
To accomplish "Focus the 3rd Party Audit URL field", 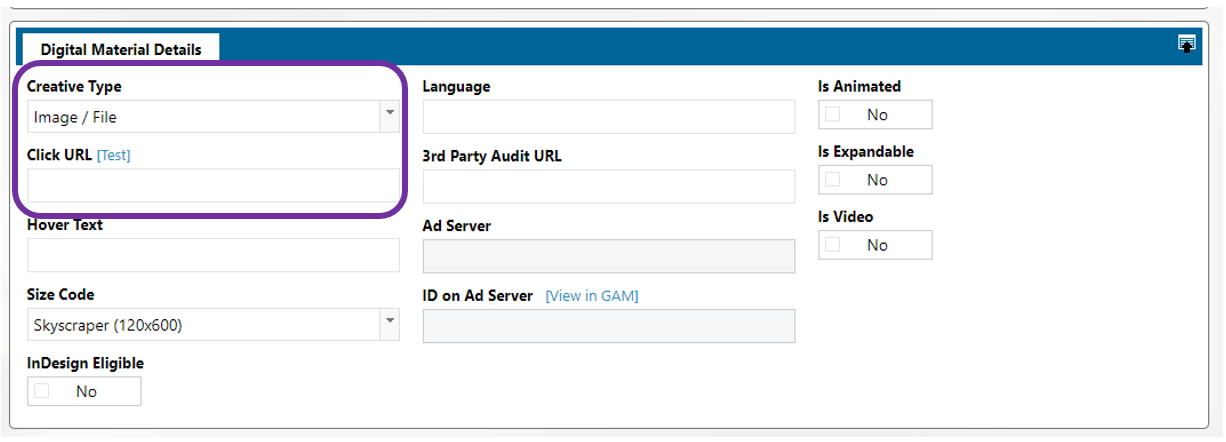I will click(x=608, y=187).
